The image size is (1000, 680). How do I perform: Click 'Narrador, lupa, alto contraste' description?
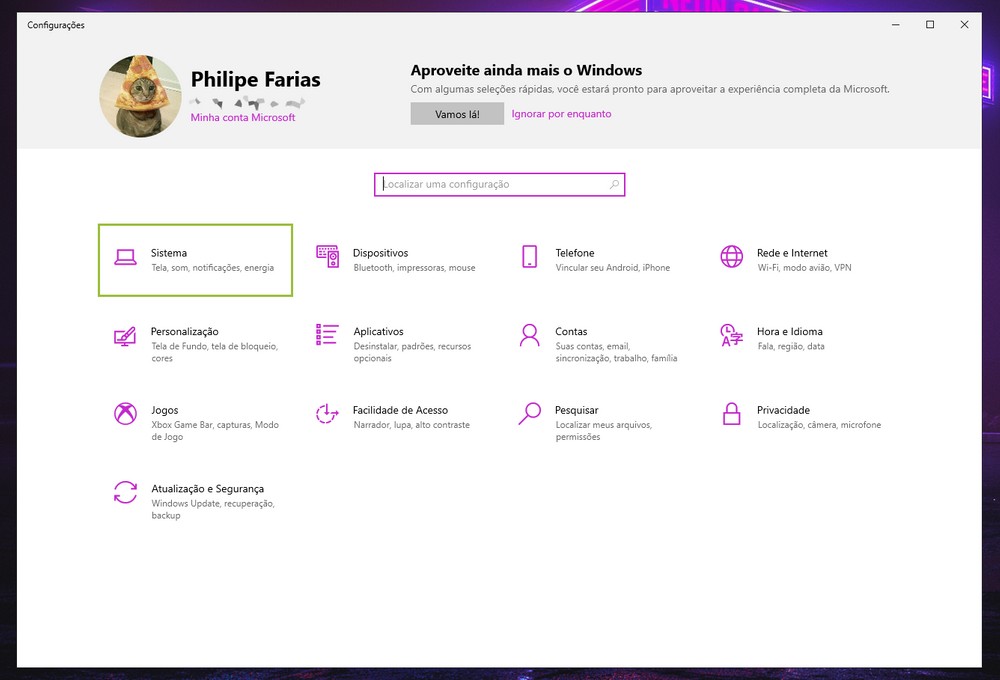pos(411,425)
